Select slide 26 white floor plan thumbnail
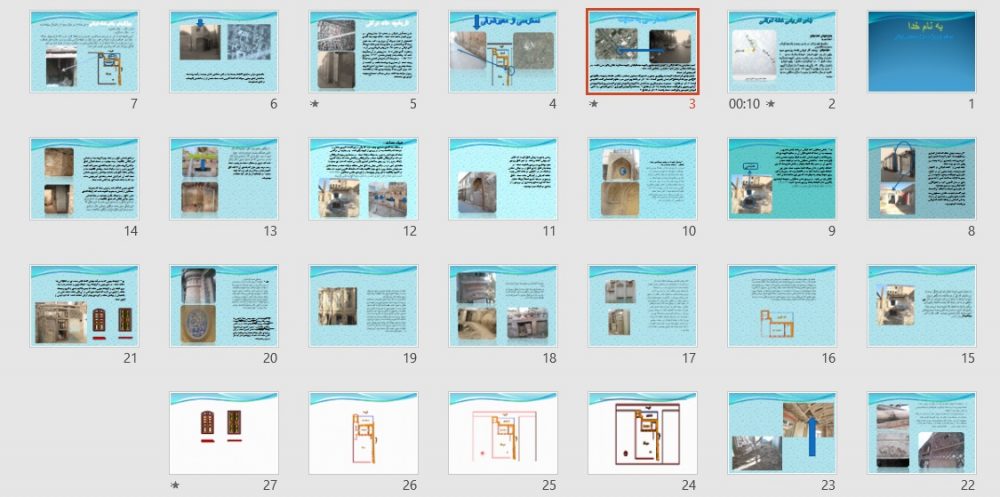Viewport: 1000px width, 497px height. click(363, 433)
